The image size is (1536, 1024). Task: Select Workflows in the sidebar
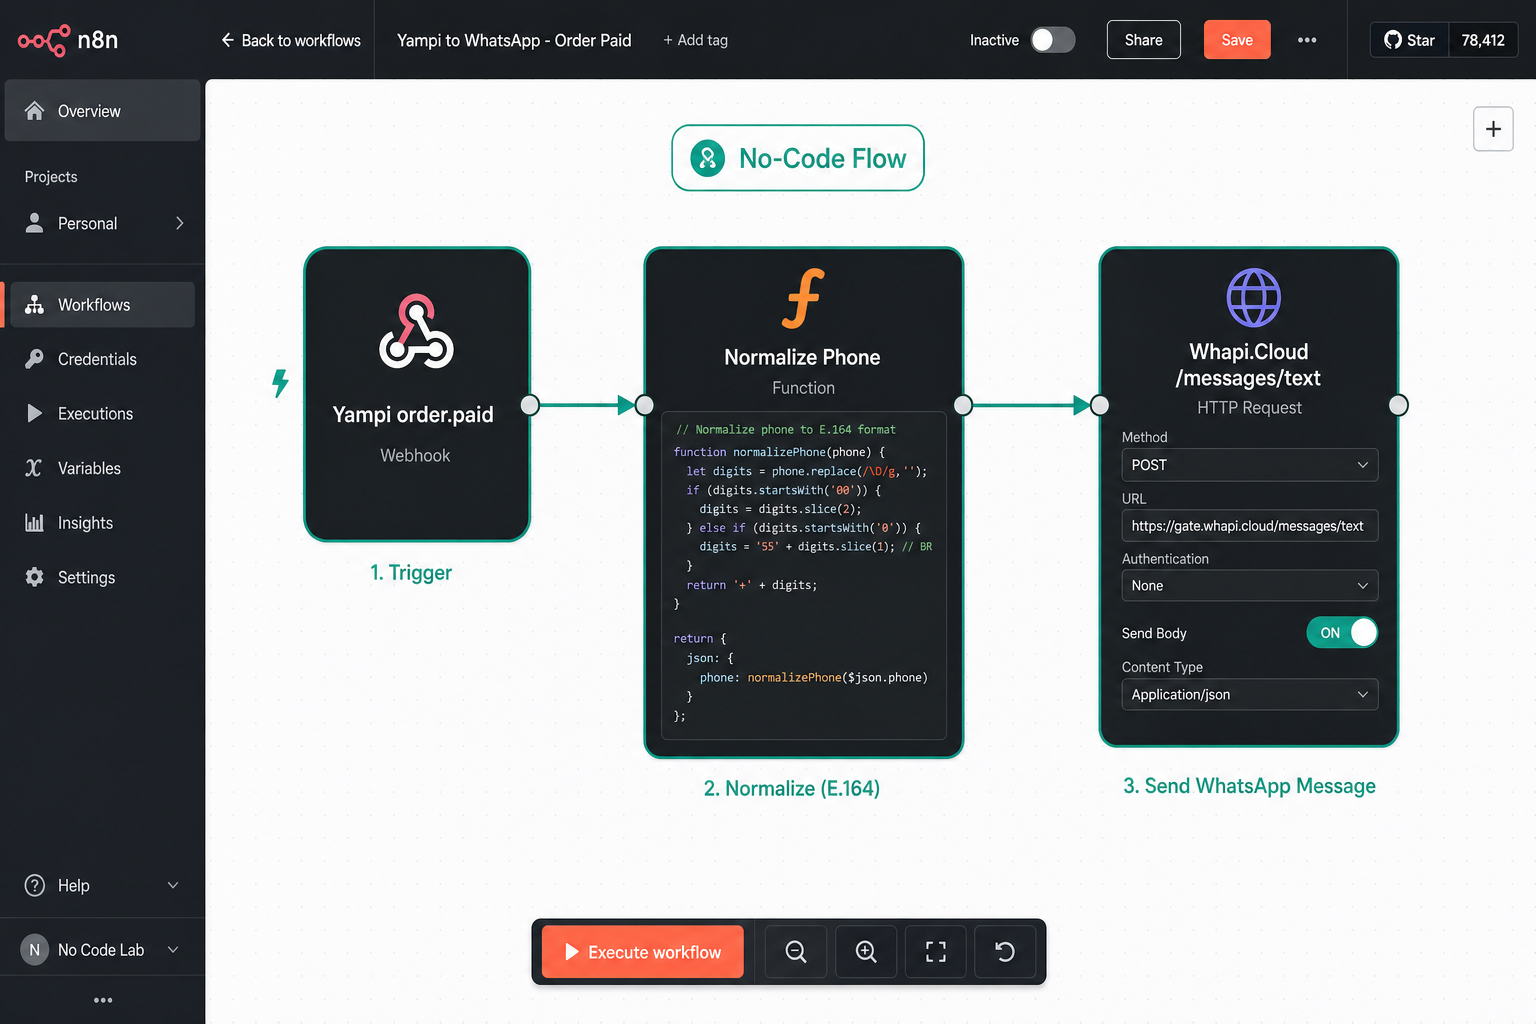tap(100, 305)
